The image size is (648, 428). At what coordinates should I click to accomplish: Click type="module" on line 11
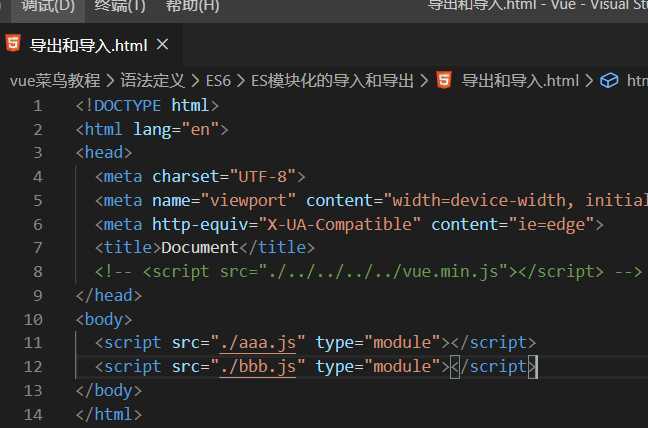(x=378, y=343)
